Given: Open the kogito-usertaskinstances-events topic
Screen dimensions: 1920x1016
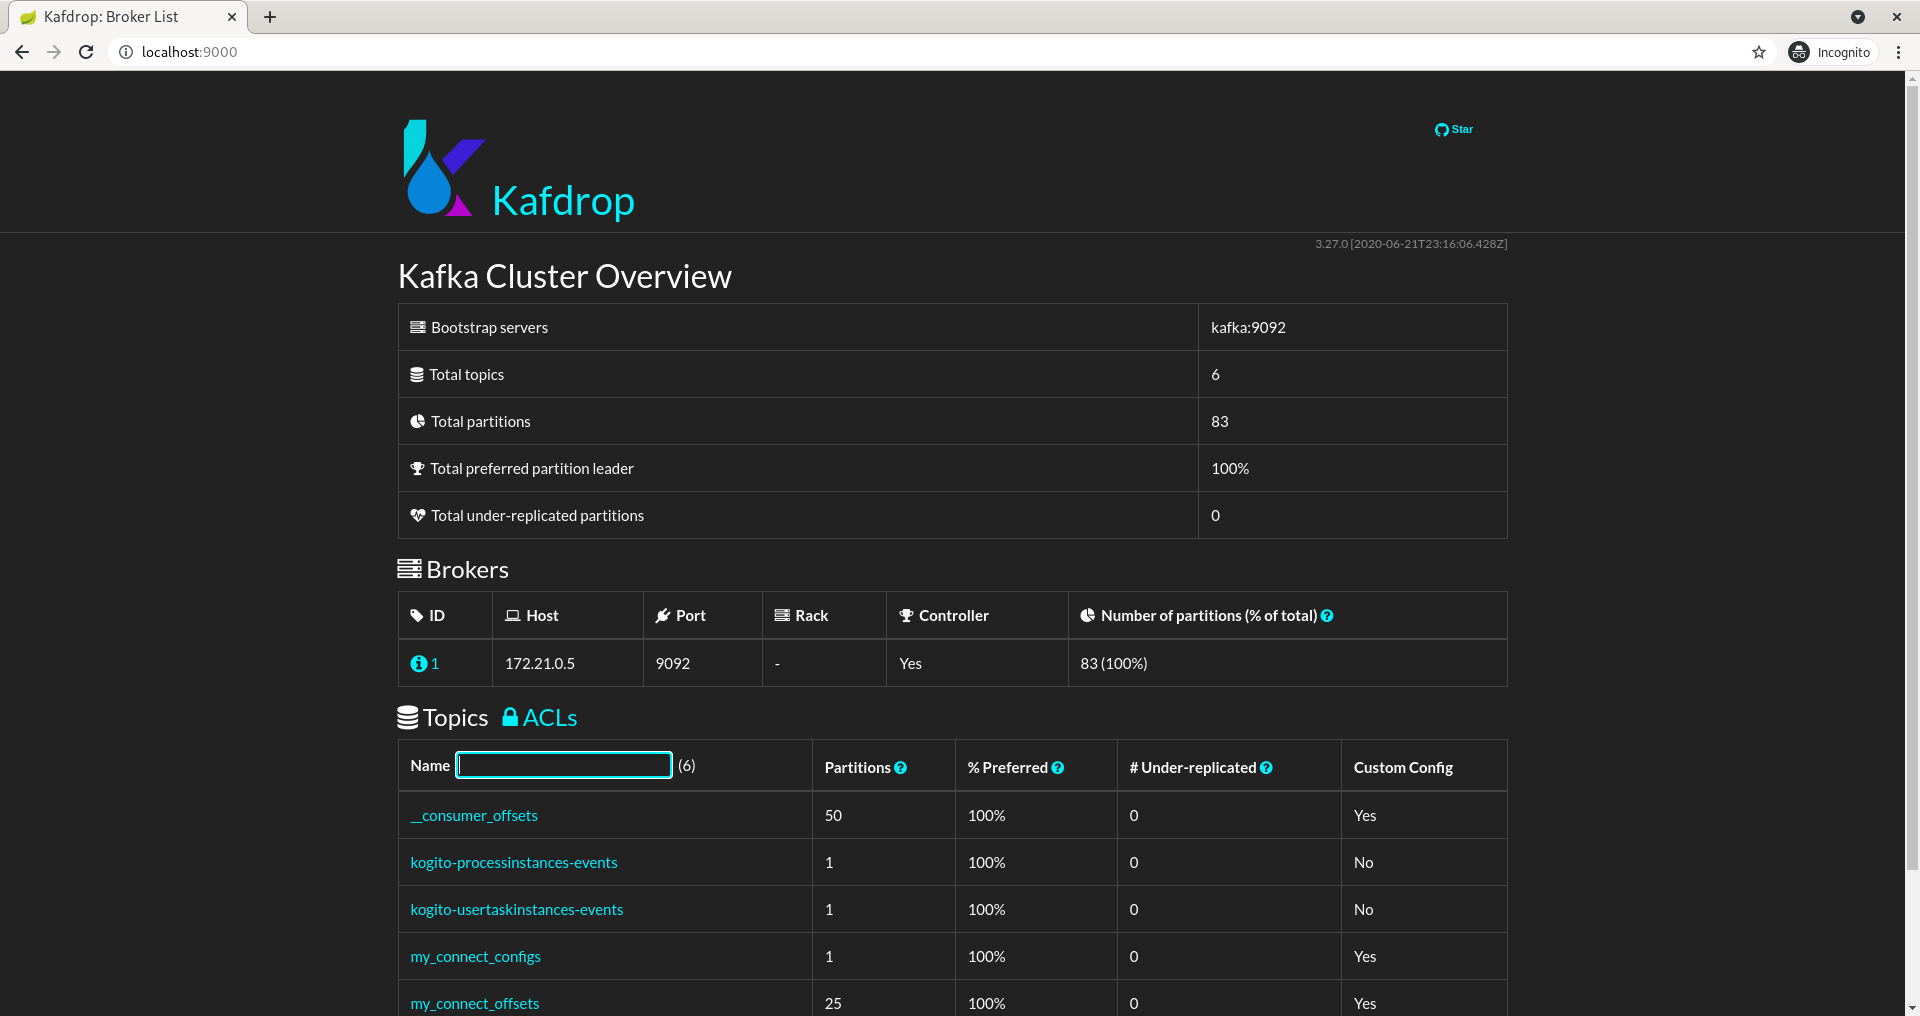Looking at the screenshot, I should click(517, 910).
